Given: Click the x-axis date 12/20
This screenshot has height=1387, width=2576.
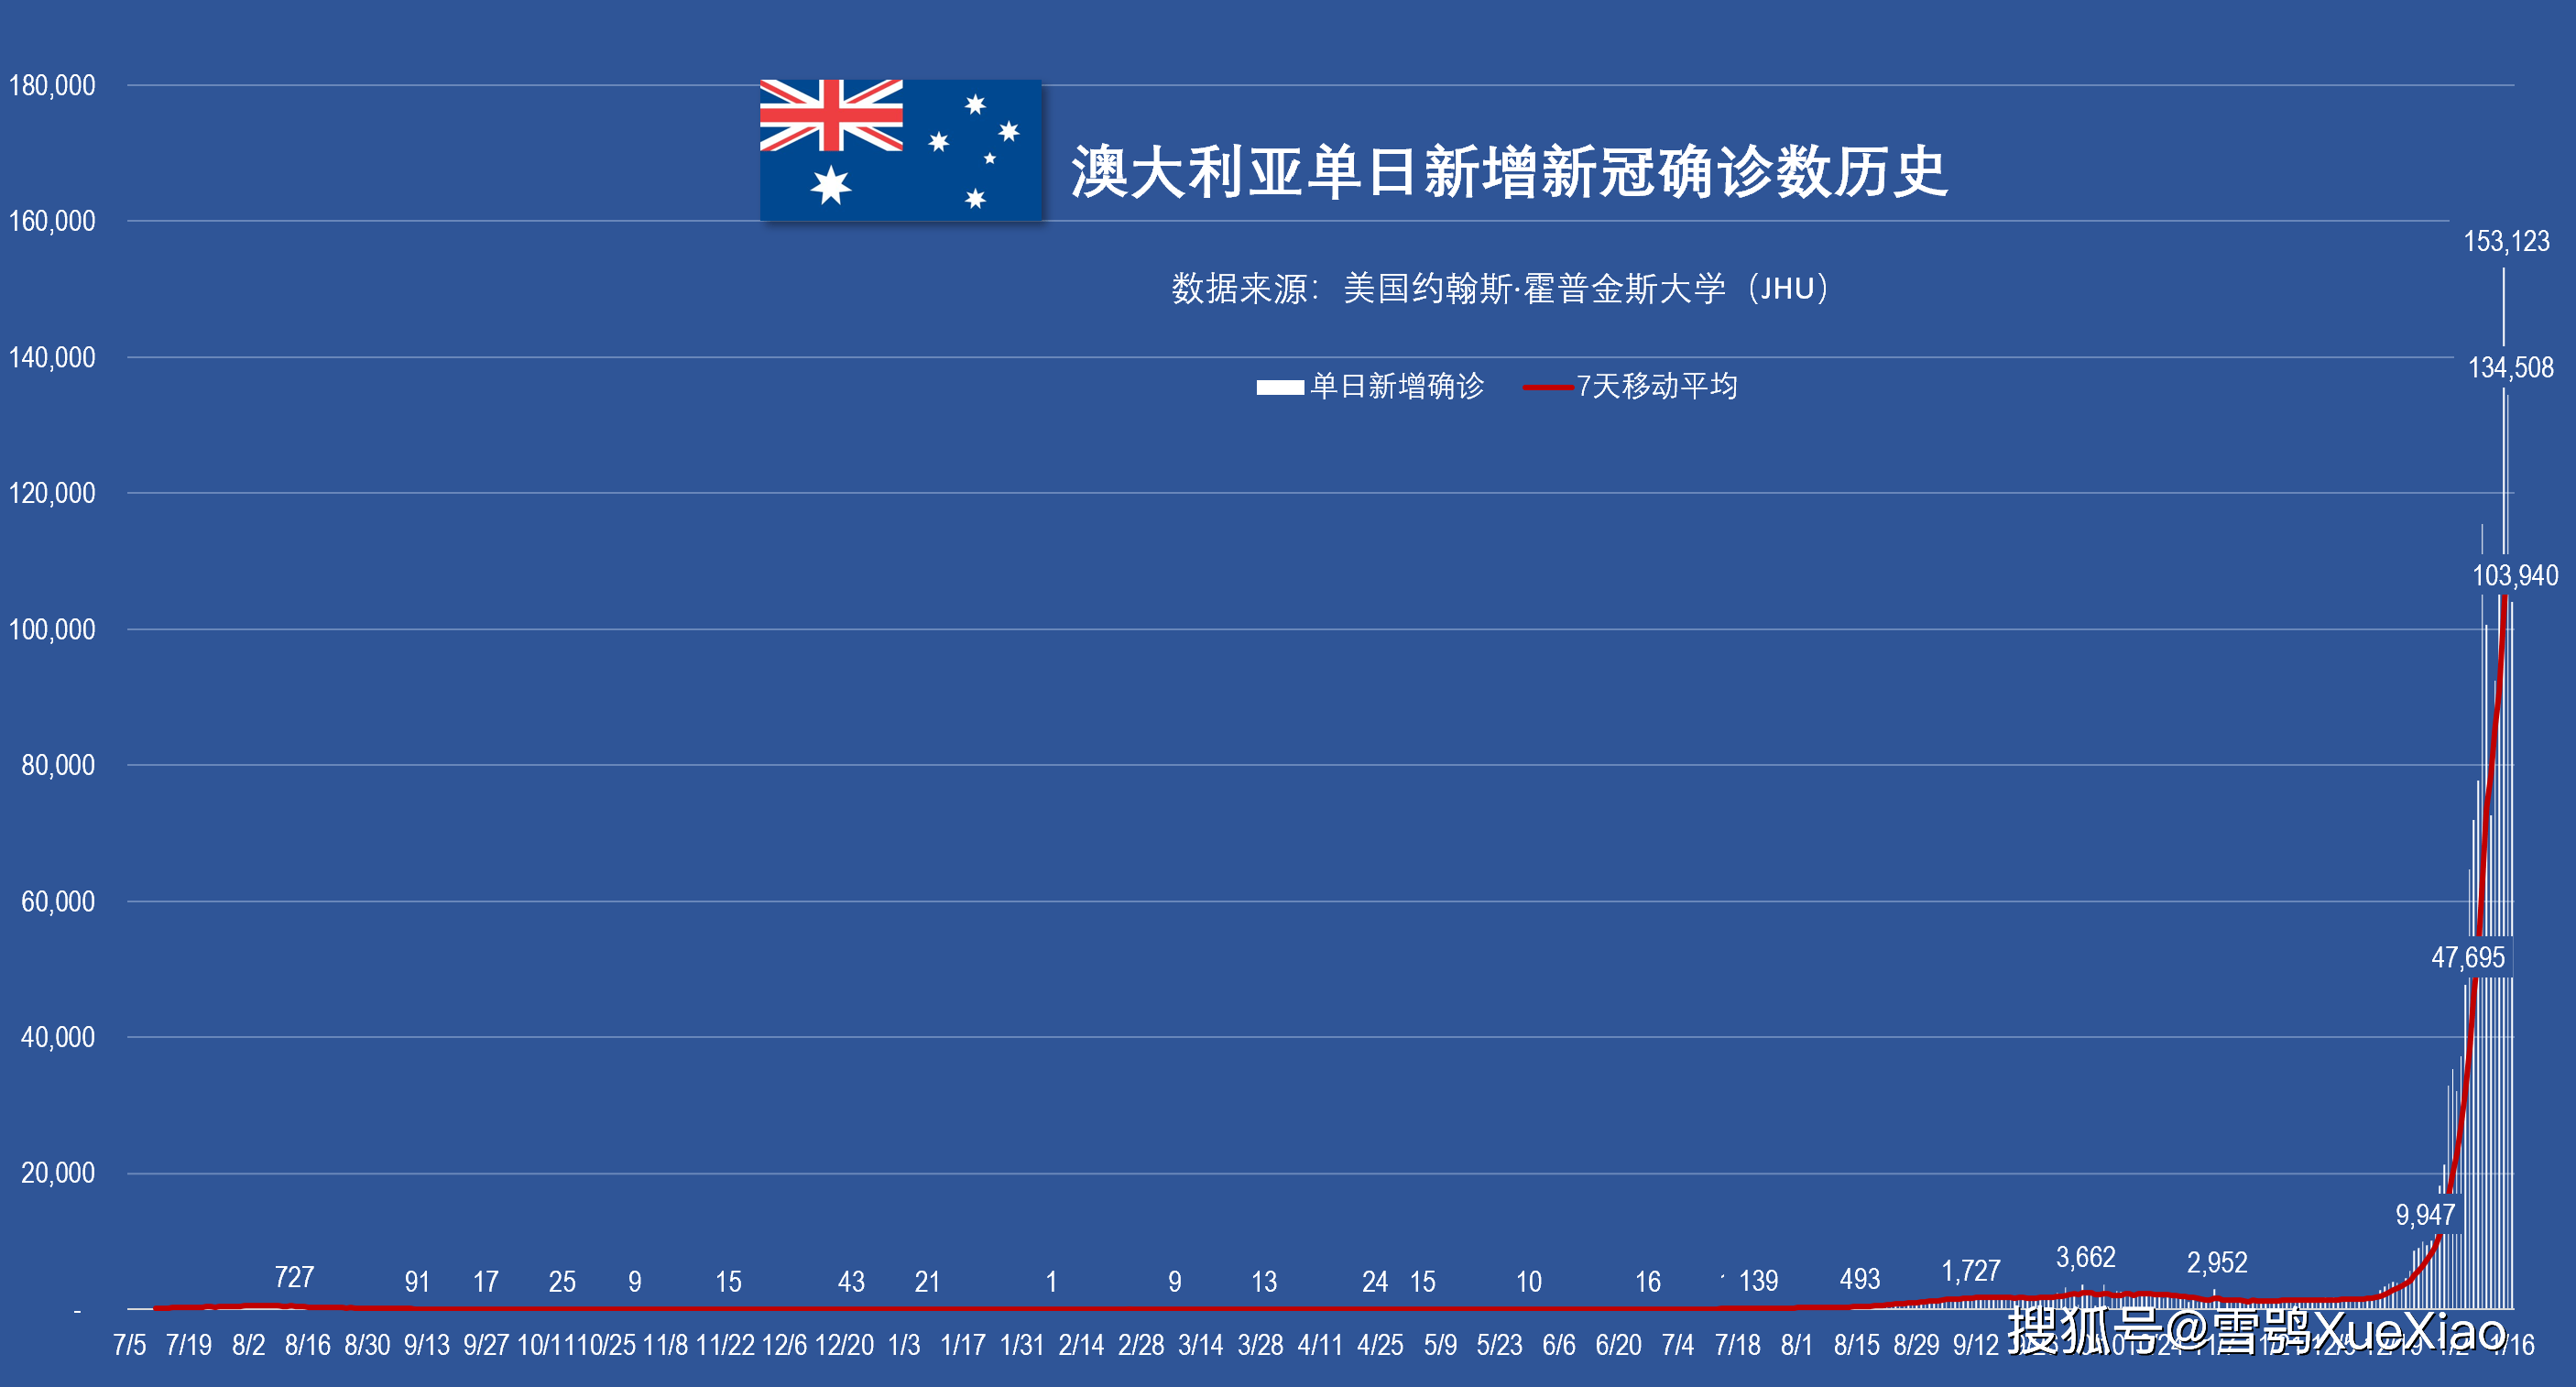Looking at the screenshot, I should [845, 1345].
